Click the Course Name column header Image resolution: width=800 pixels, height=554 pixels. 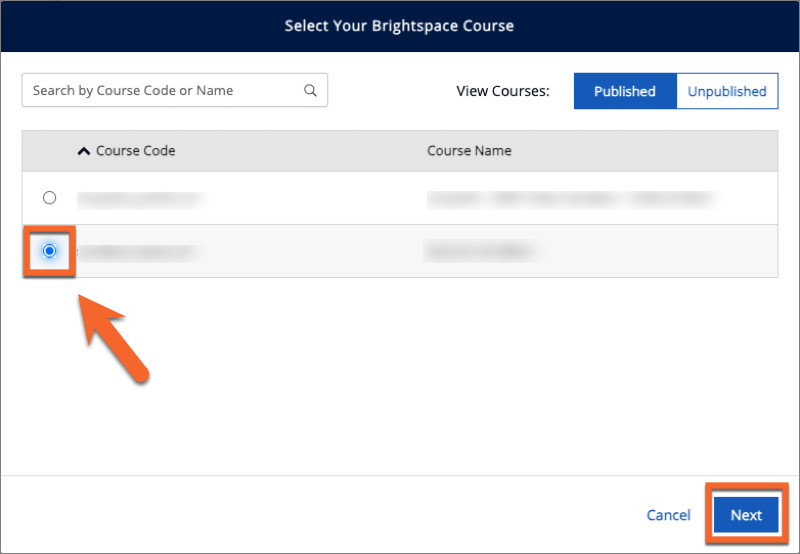pyautogui.click(x=469, y=151)
